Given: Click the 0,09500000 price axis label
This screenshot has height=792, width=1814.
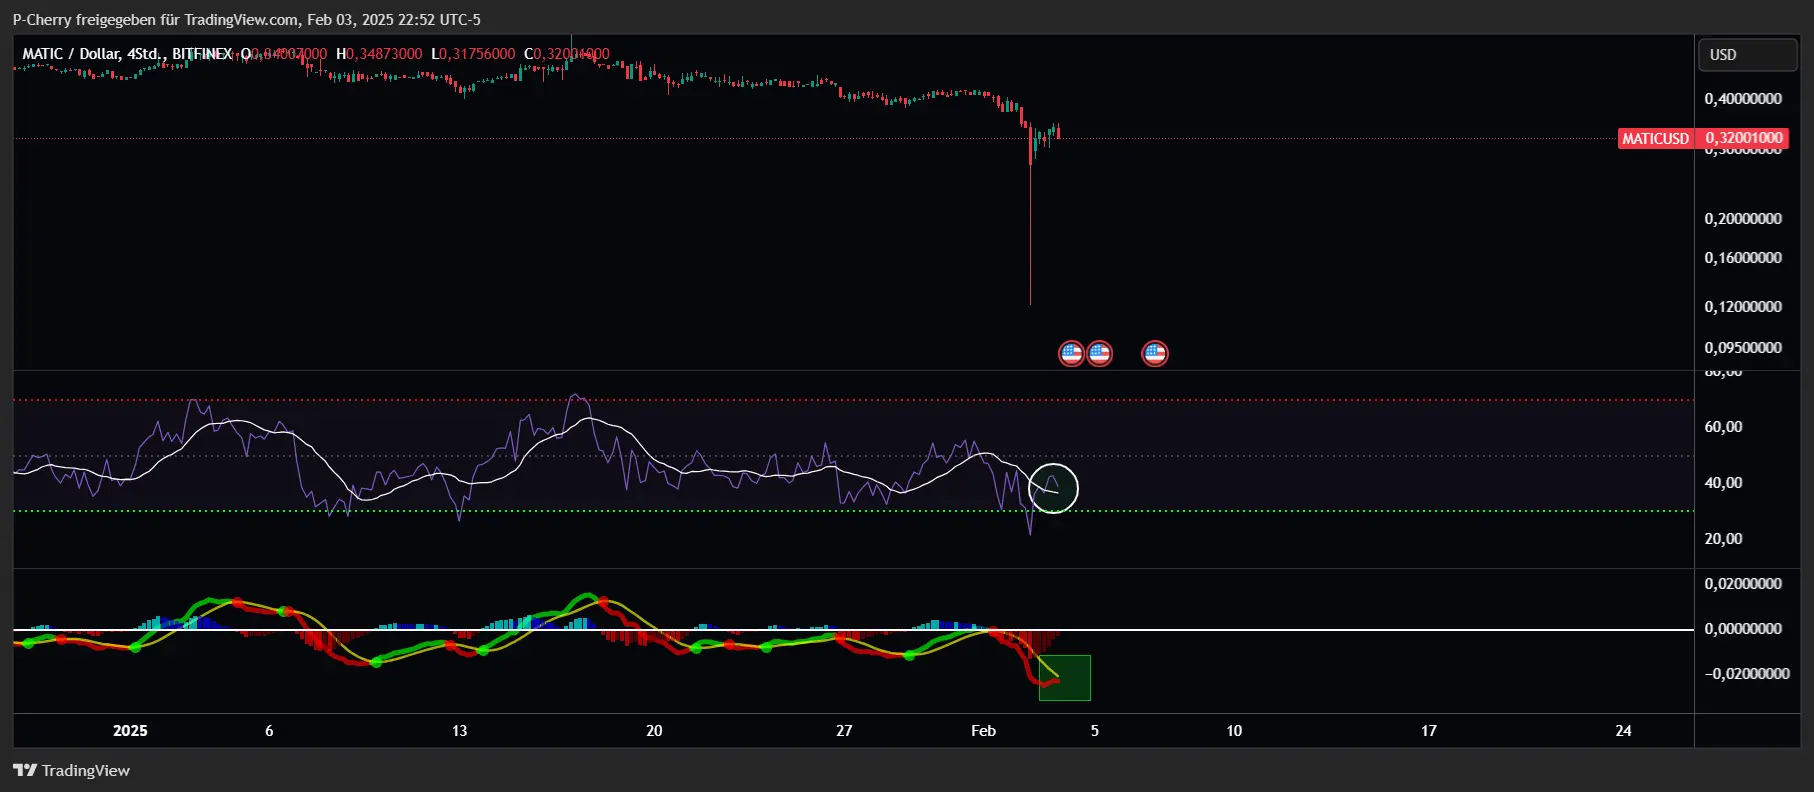Looking at the screenshot, I should pos(1743,348).
